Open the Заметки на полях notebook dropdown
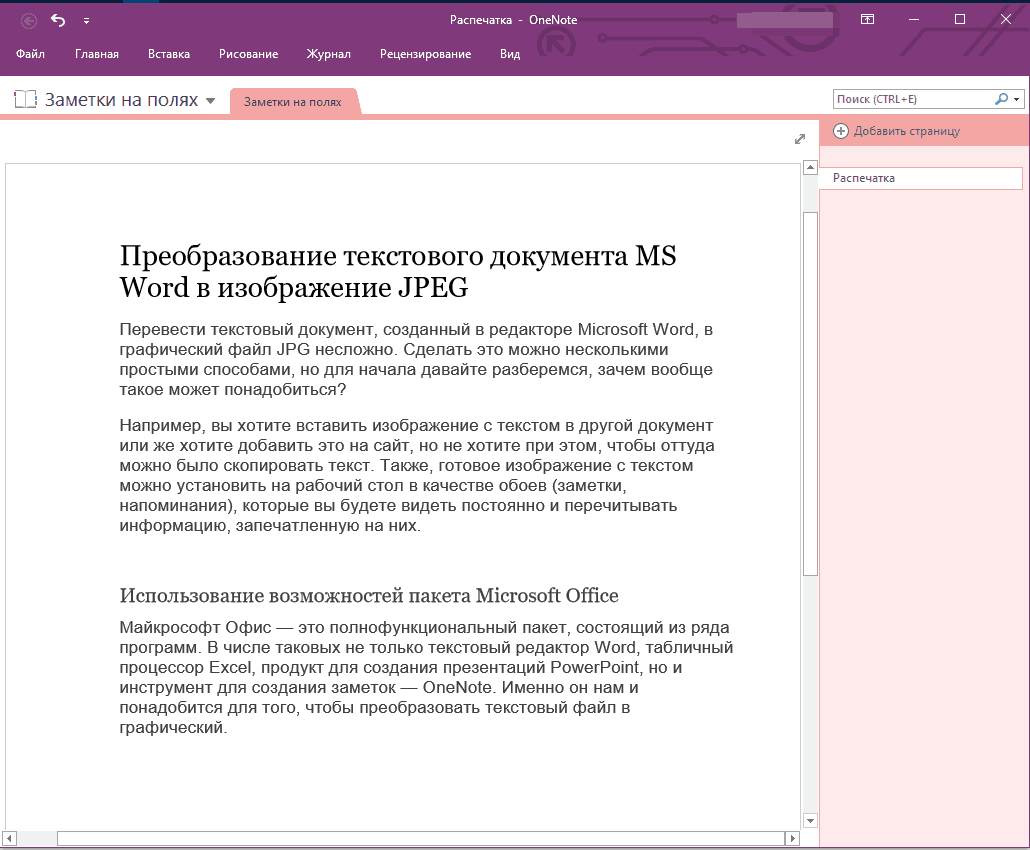This screenshot has width=1030, height=850. [210, 101]
